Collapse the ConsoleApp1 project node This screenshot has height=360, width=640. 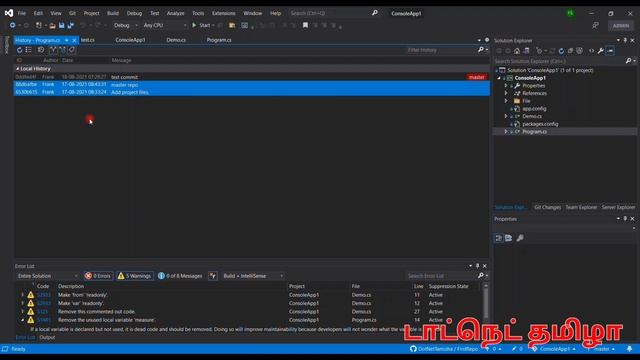[x=499, y=78]
